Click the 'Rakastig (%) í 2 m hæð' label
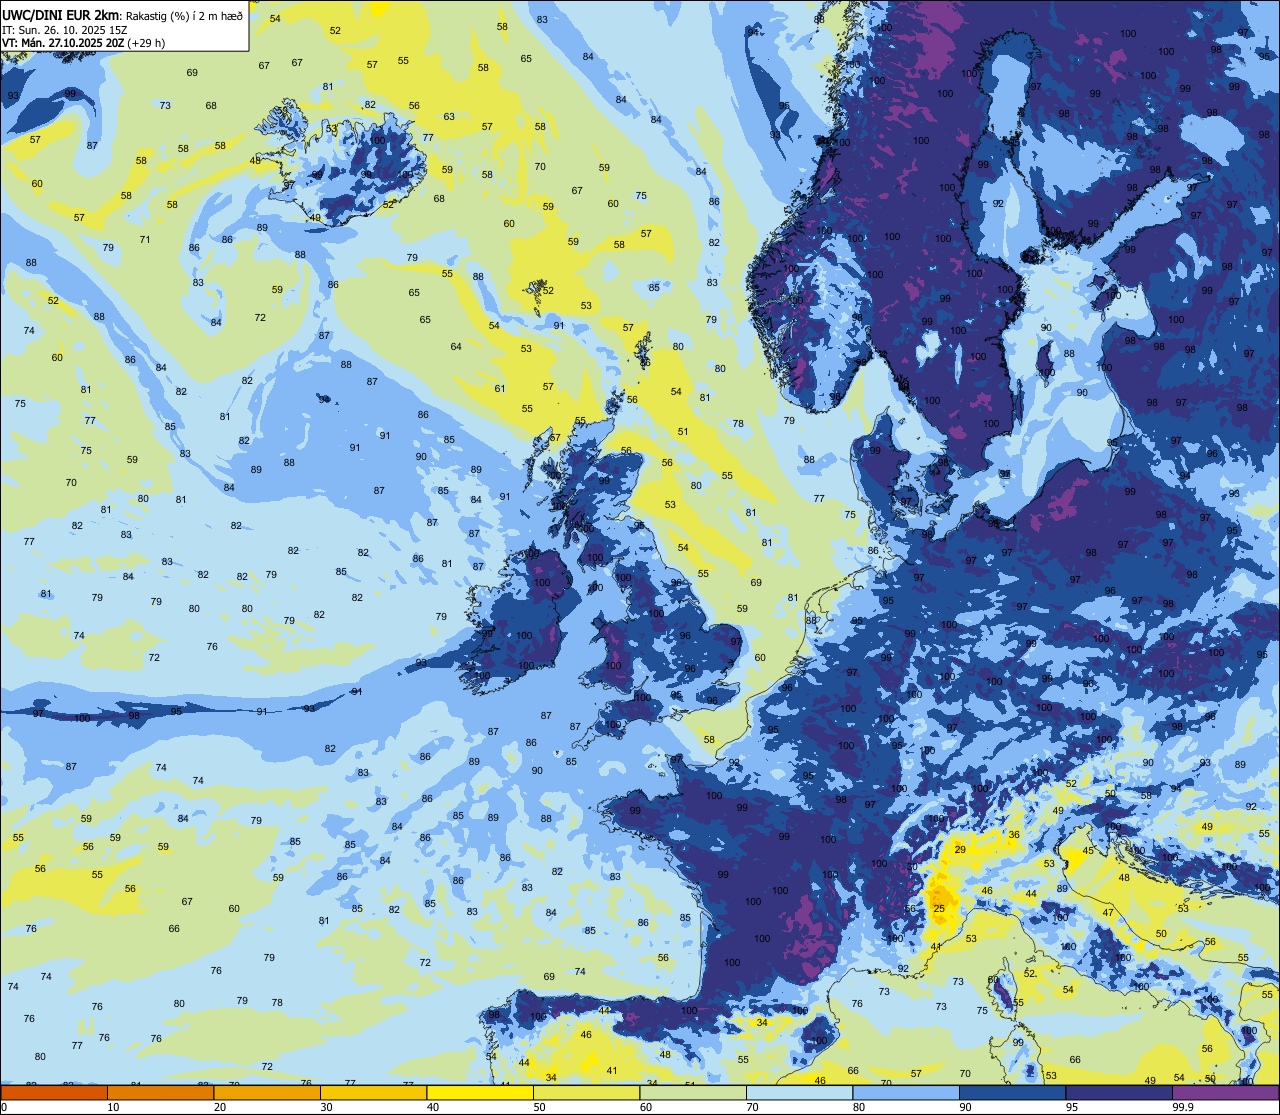This screenshot has height=1115, width=1280. click(183, 15)
